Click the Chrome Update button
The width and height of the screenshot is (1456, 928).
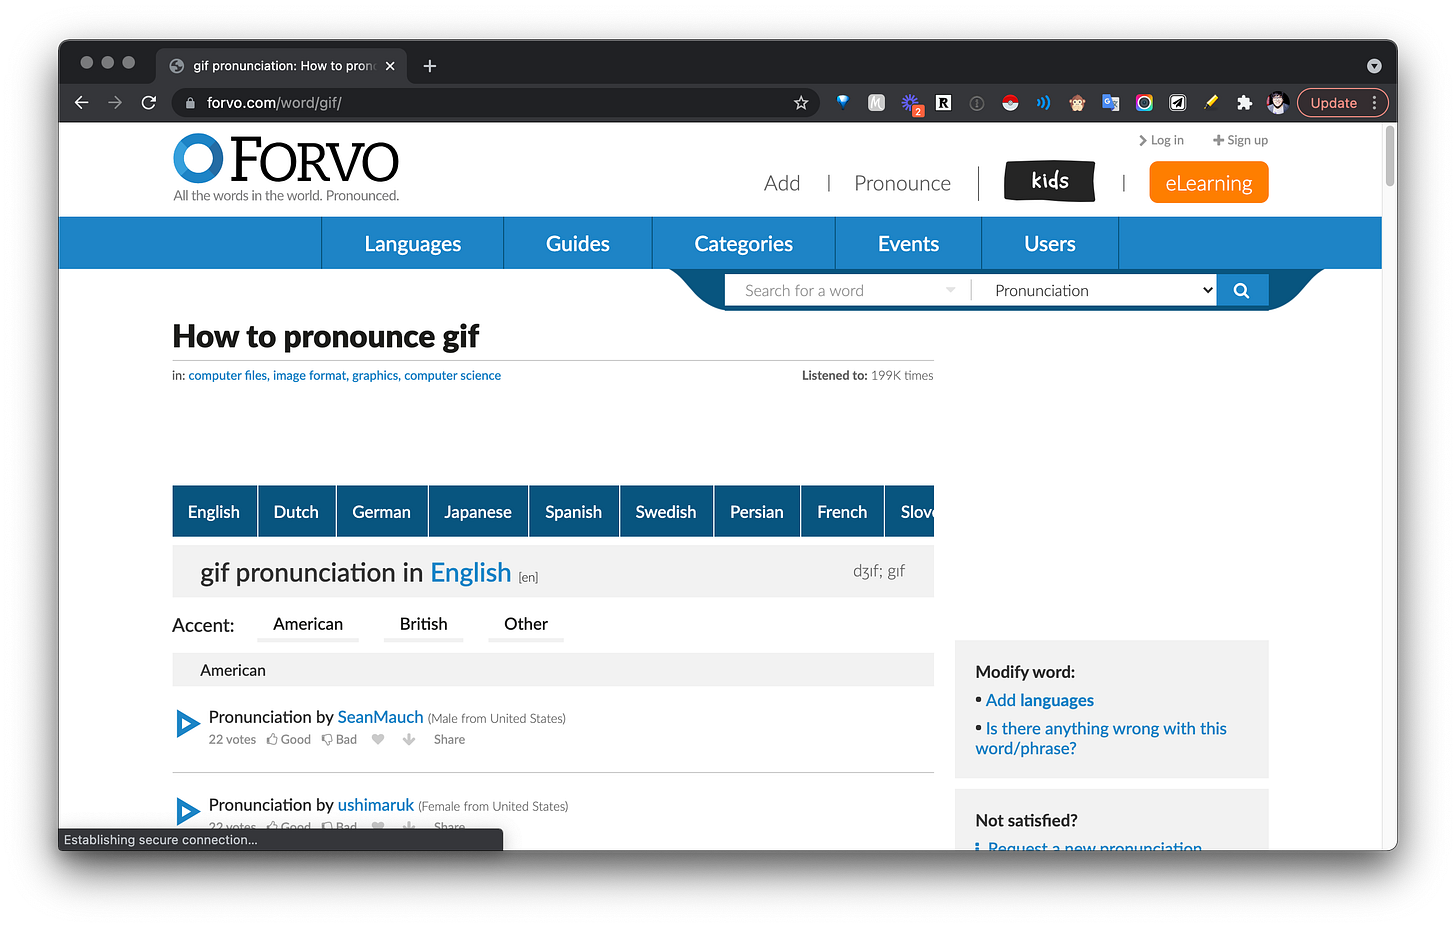(1334, 103)
